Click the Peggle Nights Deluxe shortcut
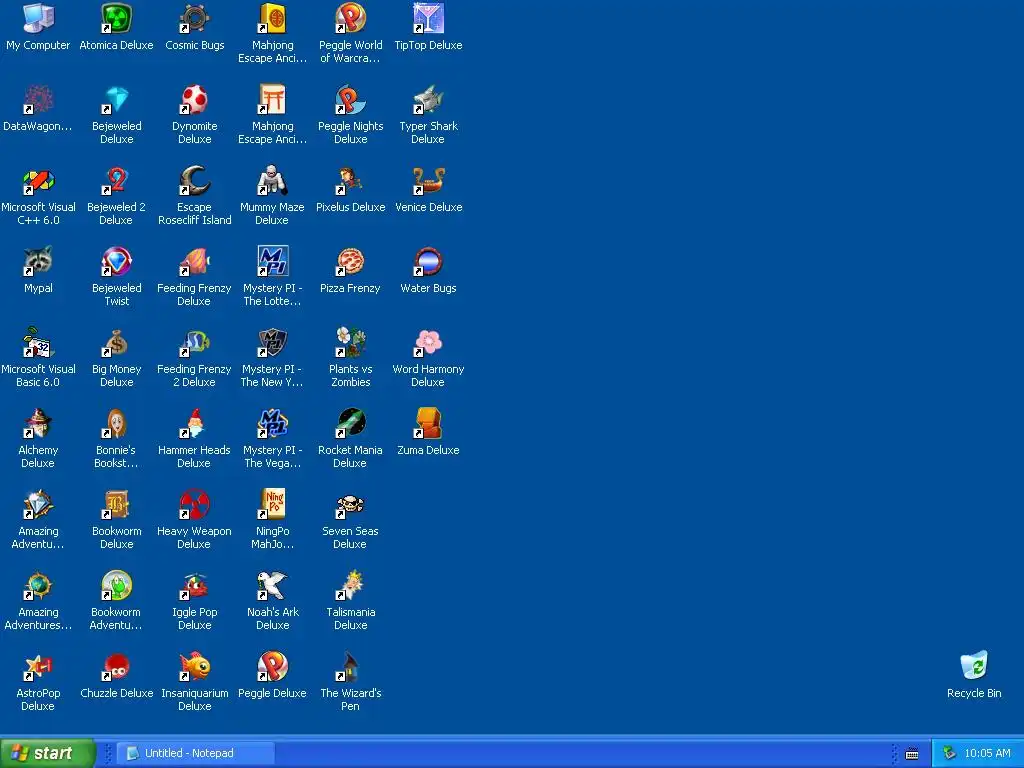Viewport: 1024px width, 768px height. tap(350, 99)
